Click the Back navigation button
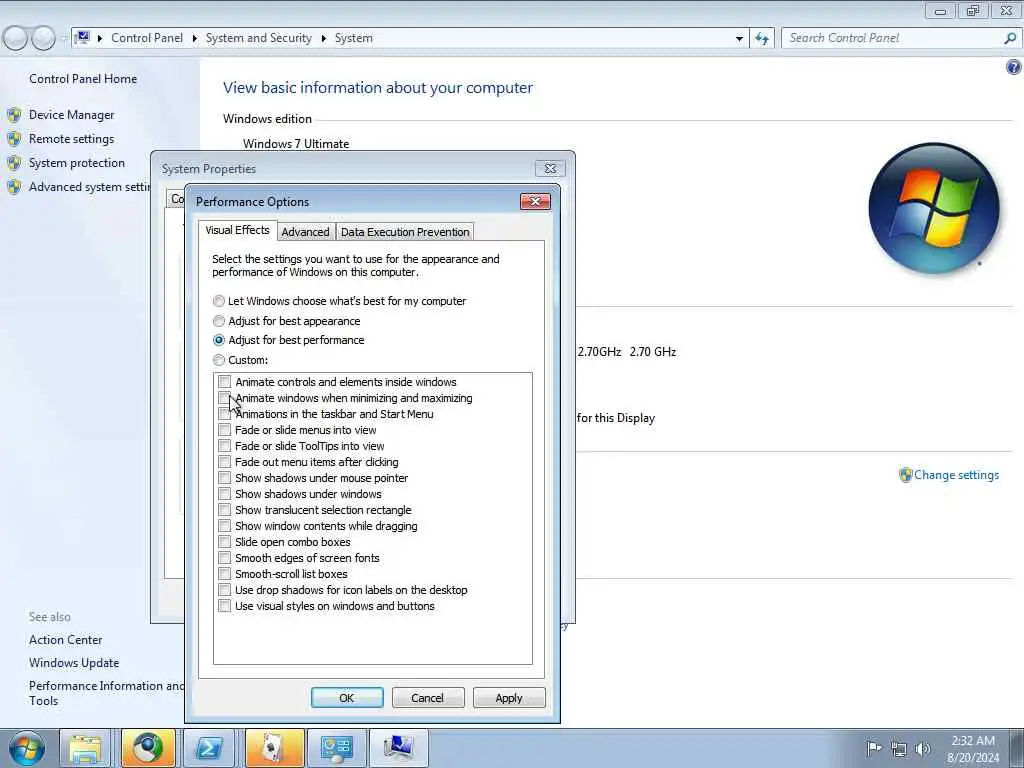 click(x=16, y=39)
